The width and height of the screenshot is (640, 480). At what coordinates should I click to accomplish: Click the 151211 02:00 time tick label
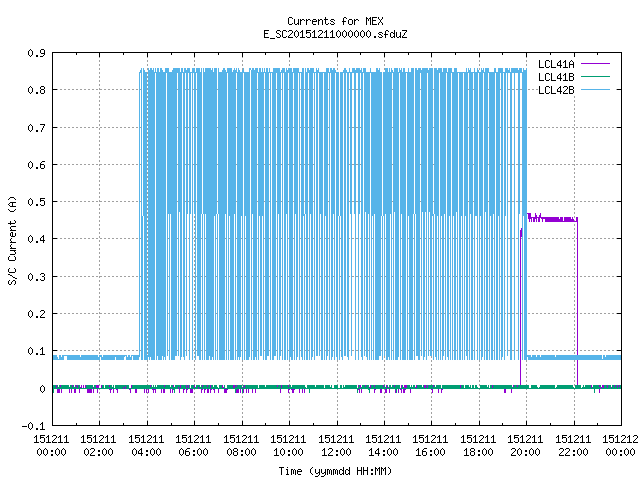[98, 445]
